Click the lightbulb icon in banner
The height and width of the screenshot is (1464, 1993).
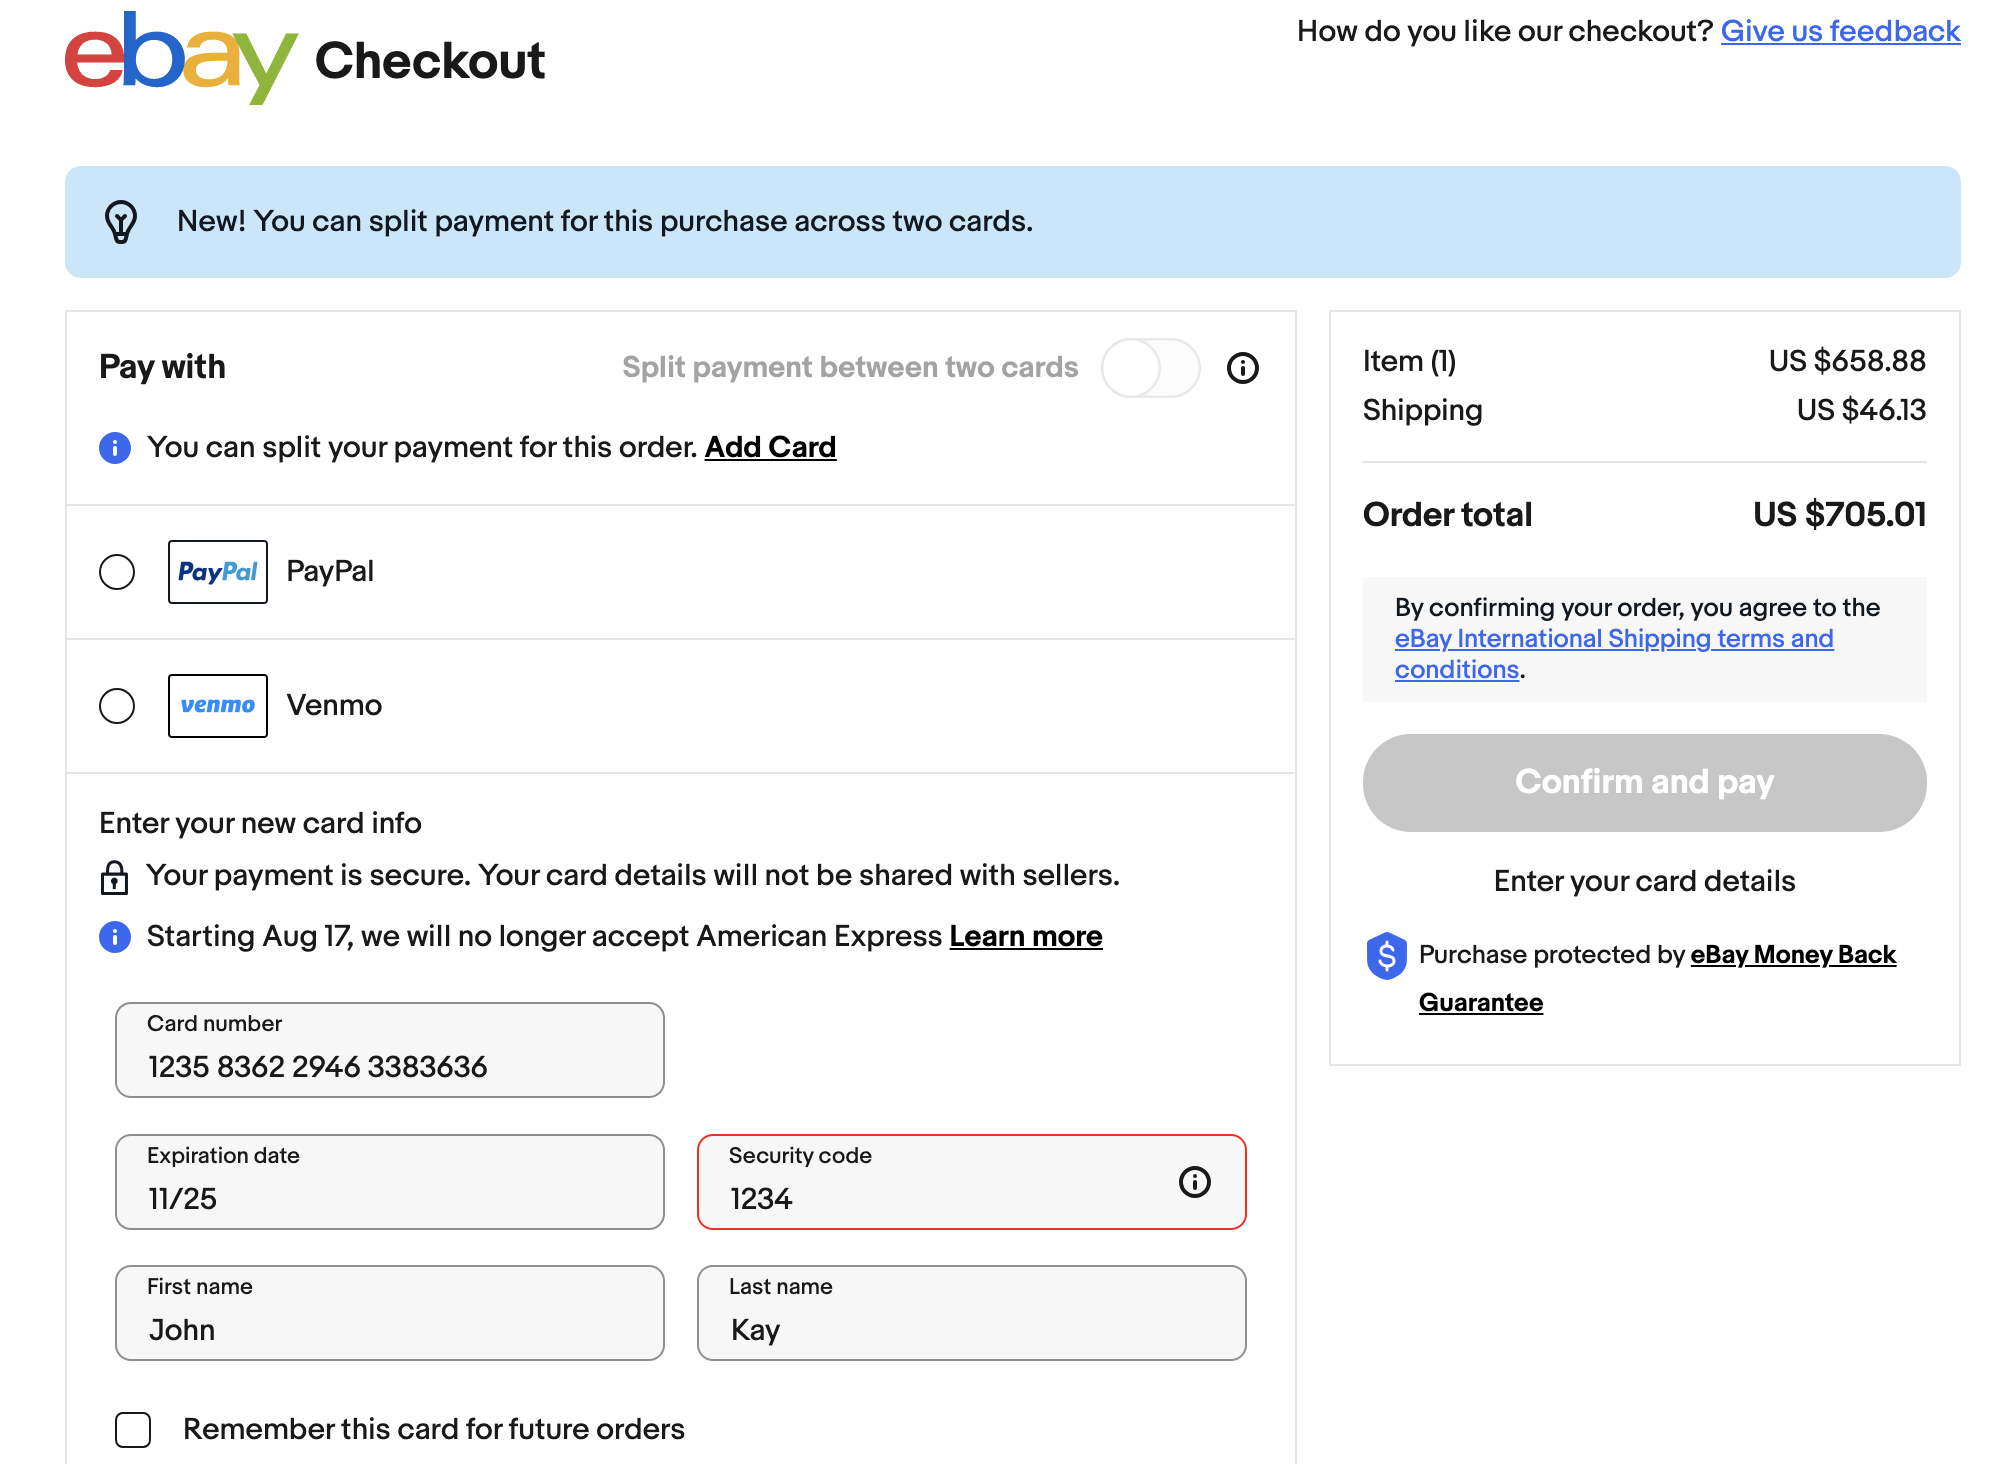click(121, 222)
